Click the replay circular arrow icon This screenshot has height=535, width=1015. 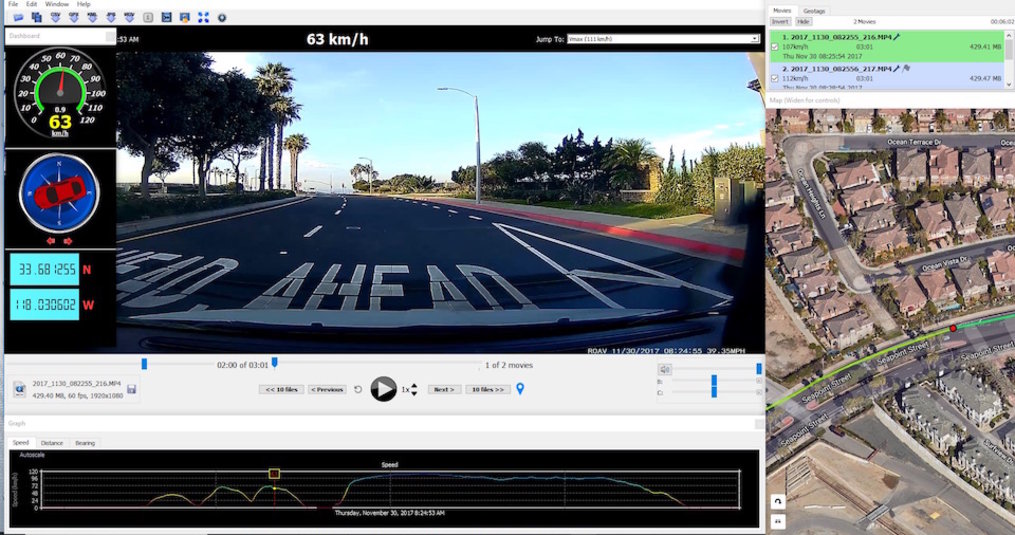[358, 389]
